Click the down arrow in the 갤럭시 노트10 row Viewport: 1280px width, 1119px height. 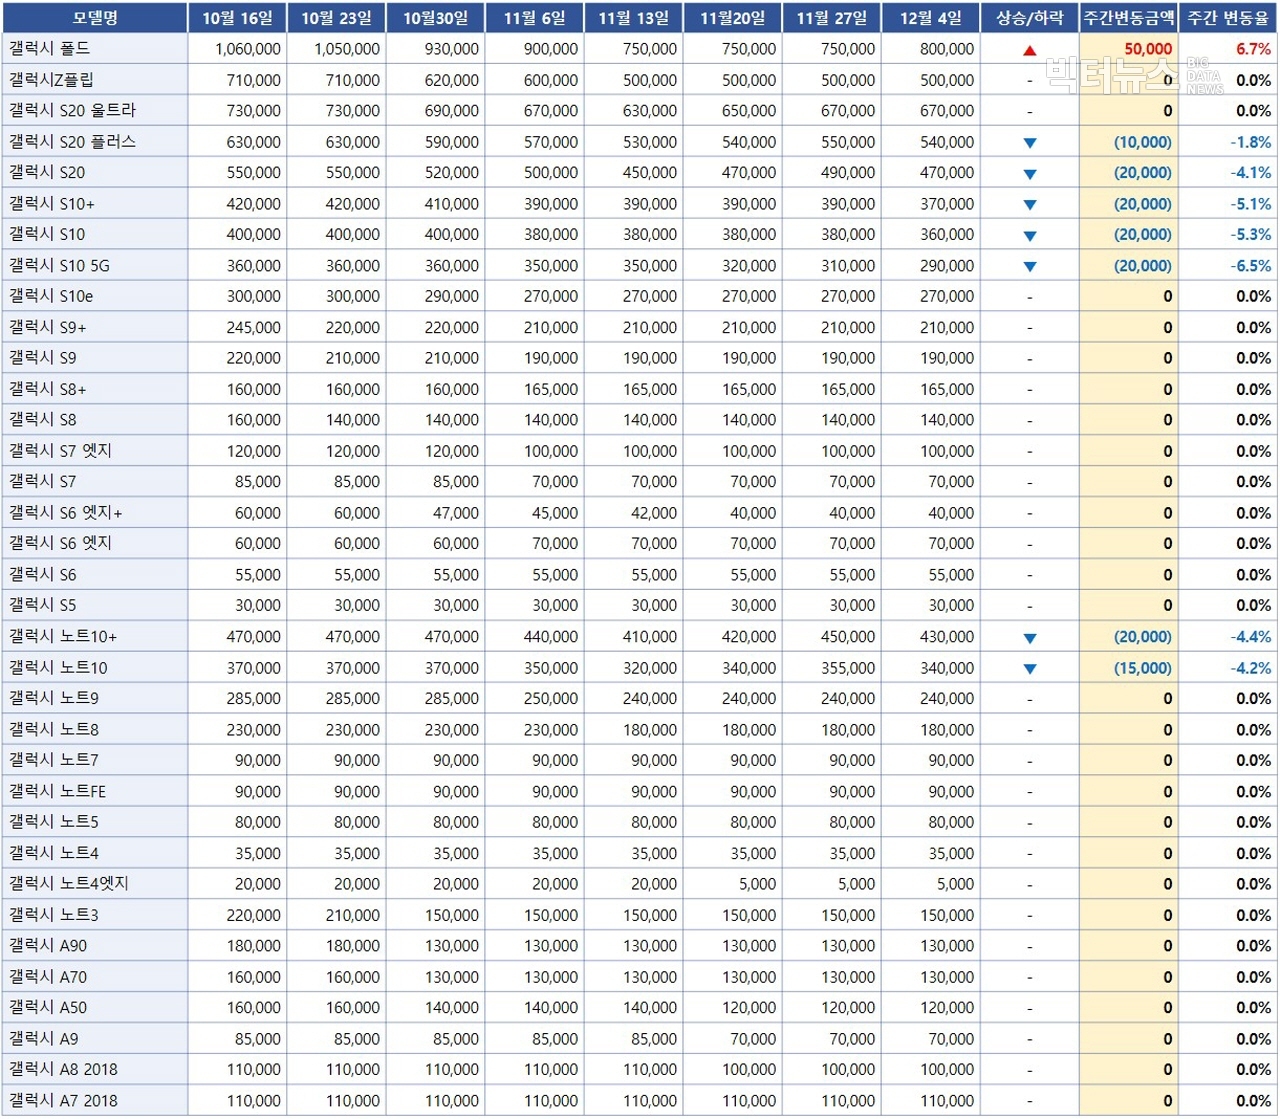(x=1030, y=669)
